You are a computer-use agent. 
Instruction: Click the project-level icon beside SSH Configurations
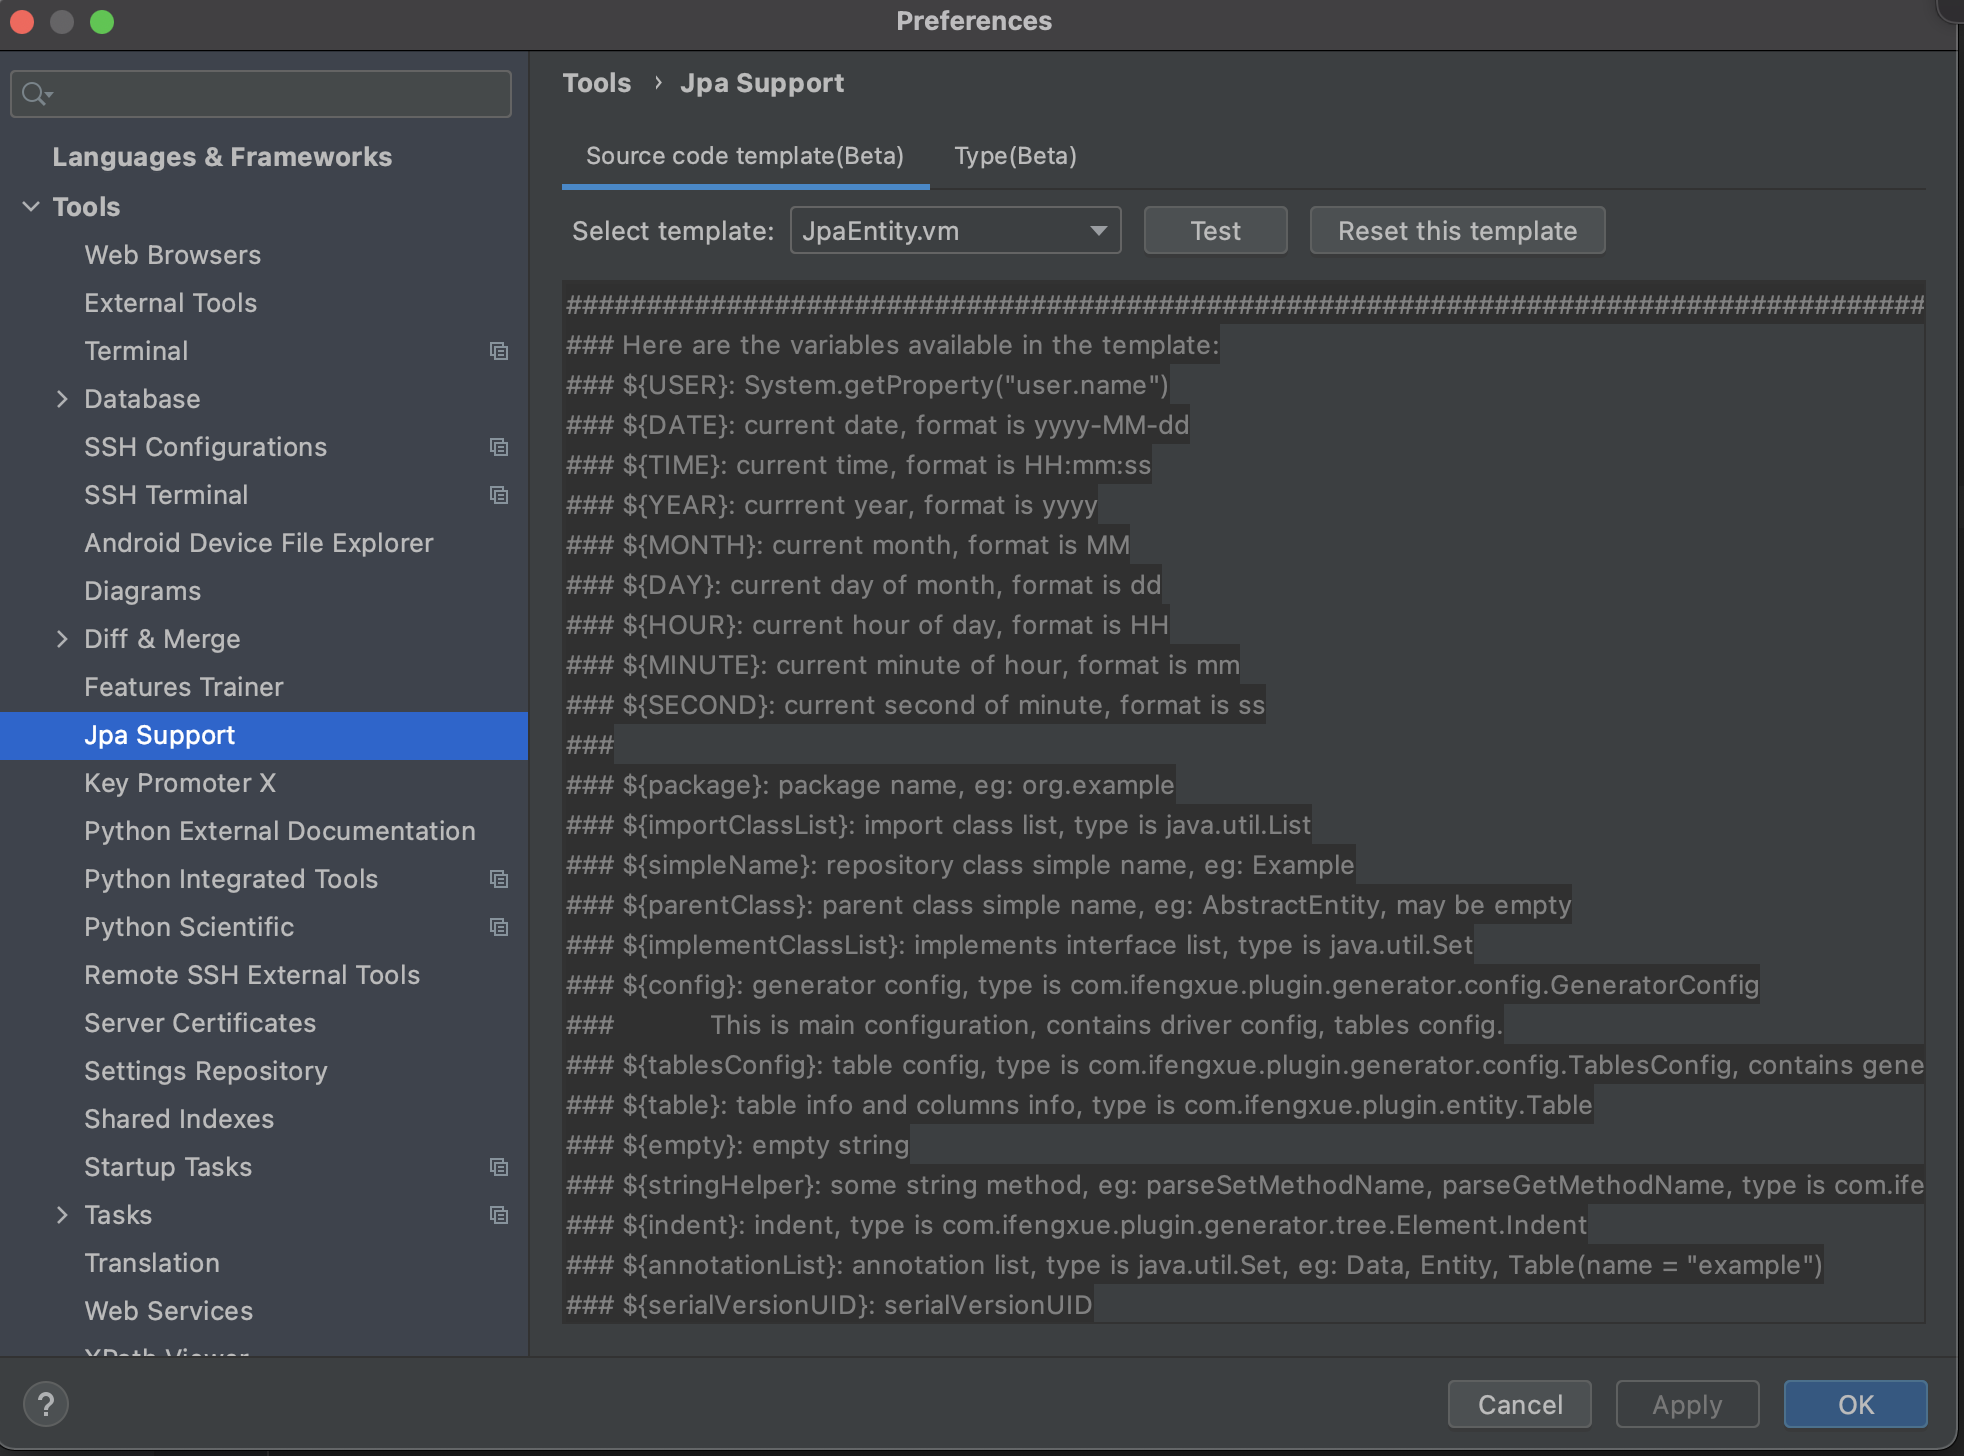[x=498, y=447]
